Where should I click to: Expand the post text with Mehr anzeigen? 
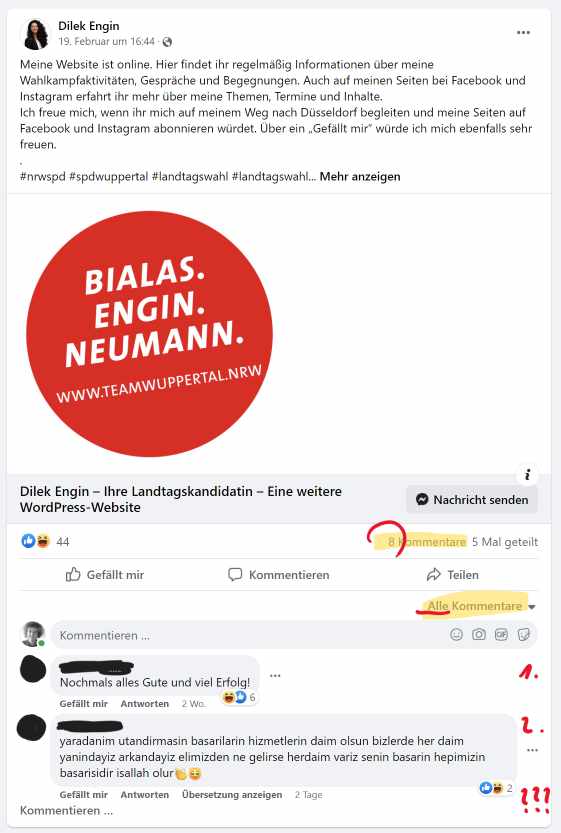[x=360, y=176]
